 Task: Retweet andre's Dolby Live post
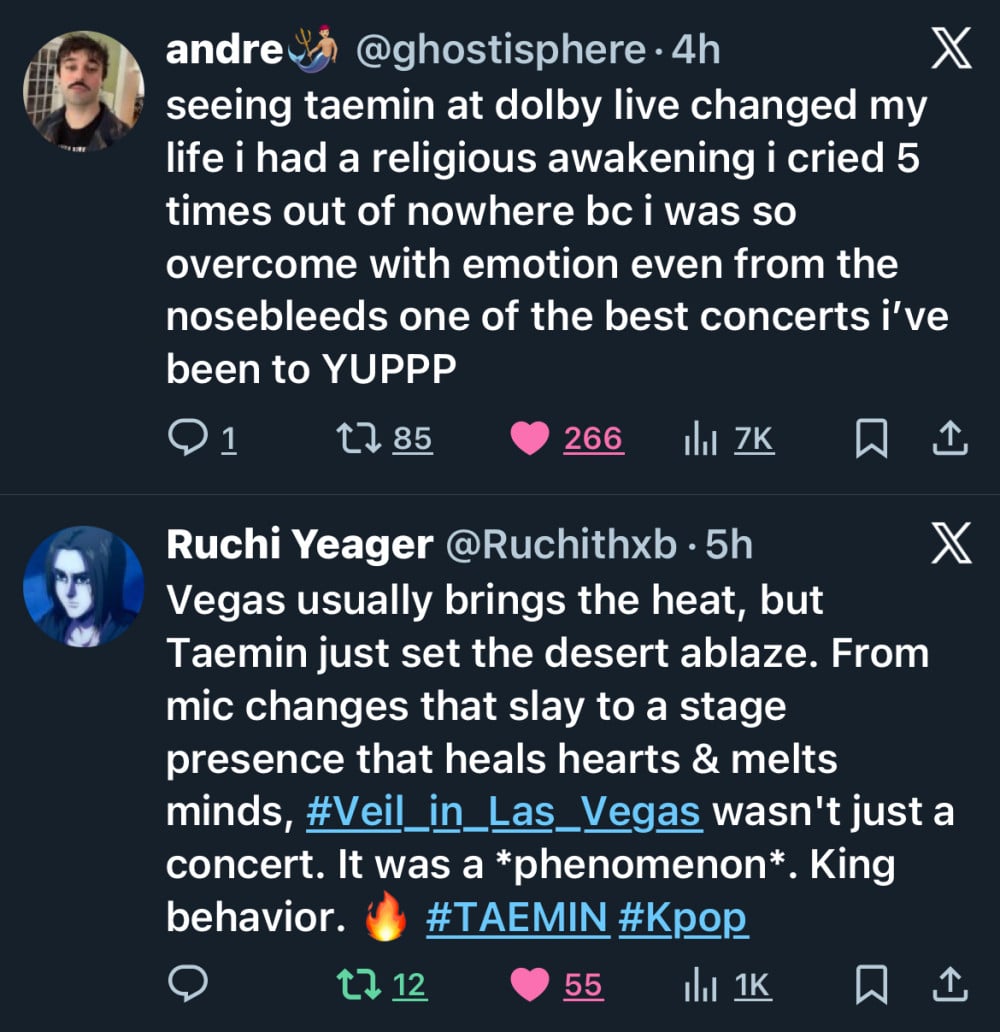click(352, 439)
